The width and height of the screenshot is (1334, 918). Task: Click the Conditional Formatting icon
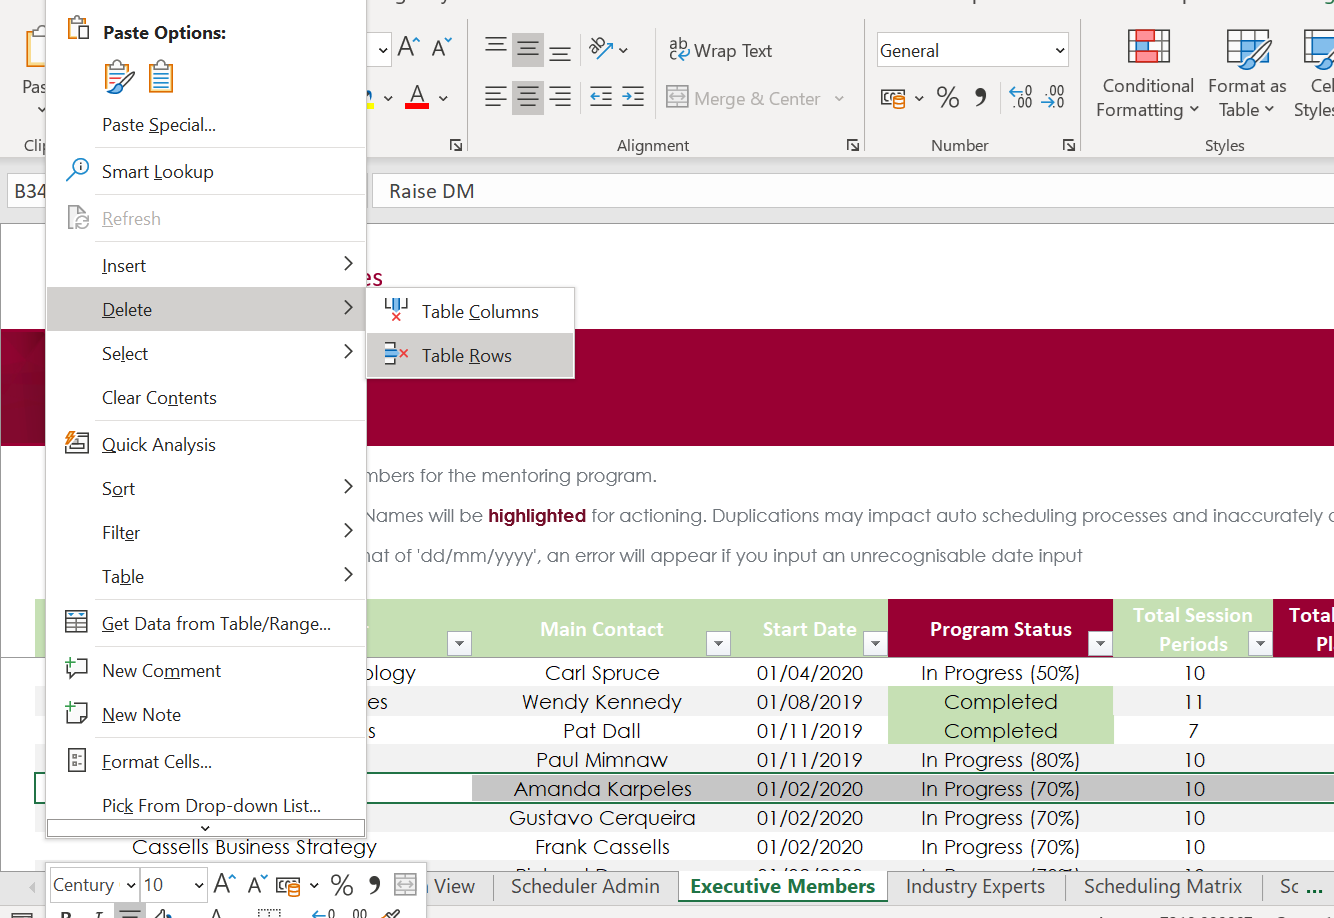click(x=1148, y=47)
